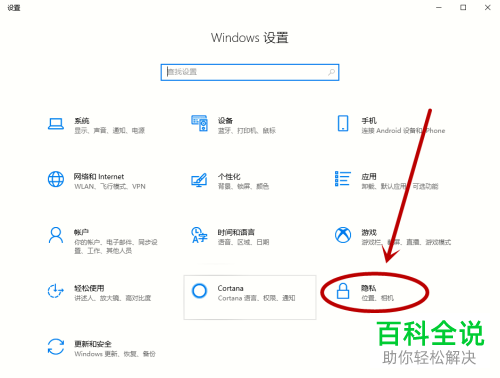Click the 蓝牙、打印机、鼠标 description
Screen dimensions: 500x378
click(247, 131)
